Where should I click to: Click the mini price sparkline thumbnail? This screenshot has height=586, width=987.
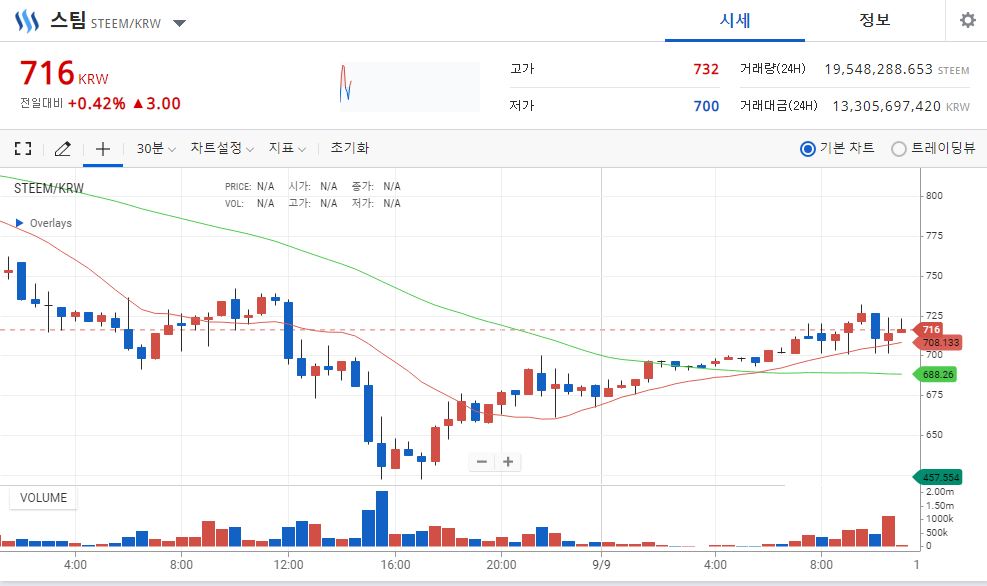[410, 87]
